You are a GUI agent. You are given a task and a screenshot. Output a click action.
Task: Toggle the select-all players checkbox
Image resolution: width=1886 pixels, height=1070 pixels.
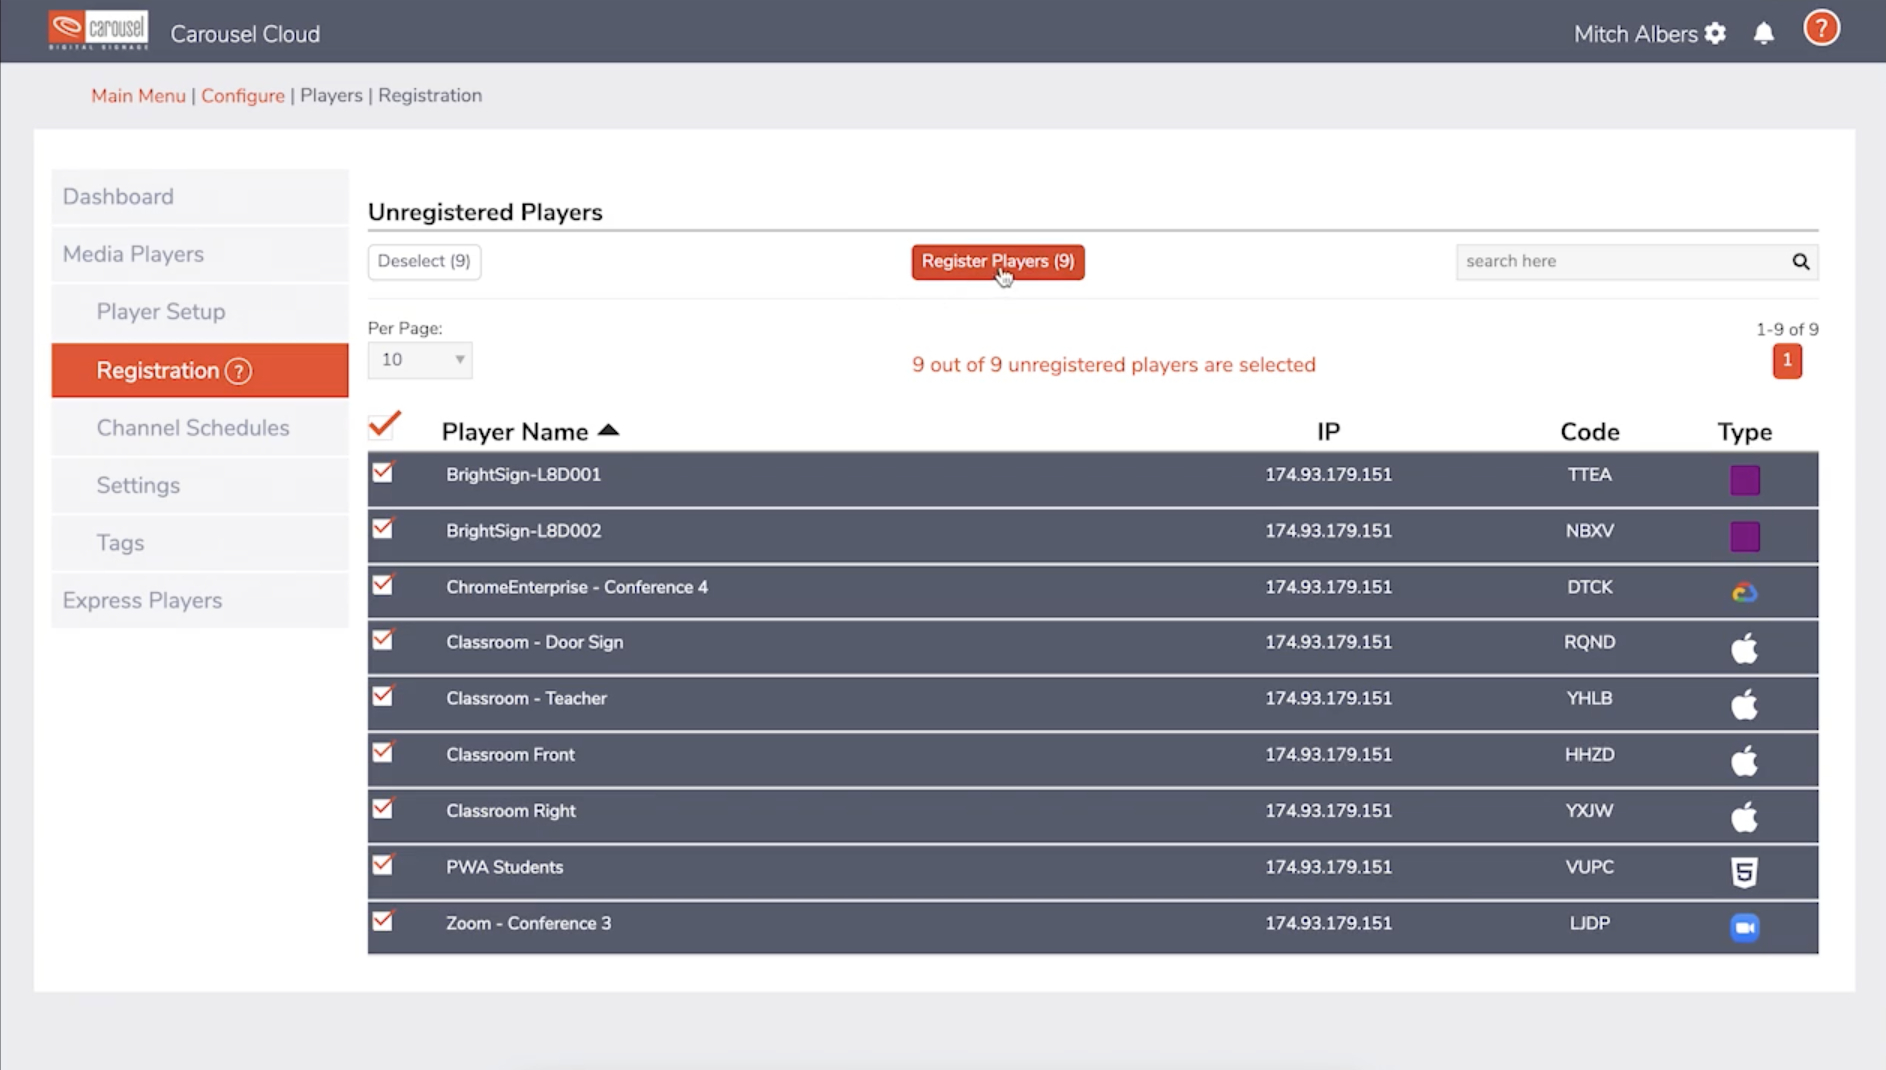click(384, 427)
